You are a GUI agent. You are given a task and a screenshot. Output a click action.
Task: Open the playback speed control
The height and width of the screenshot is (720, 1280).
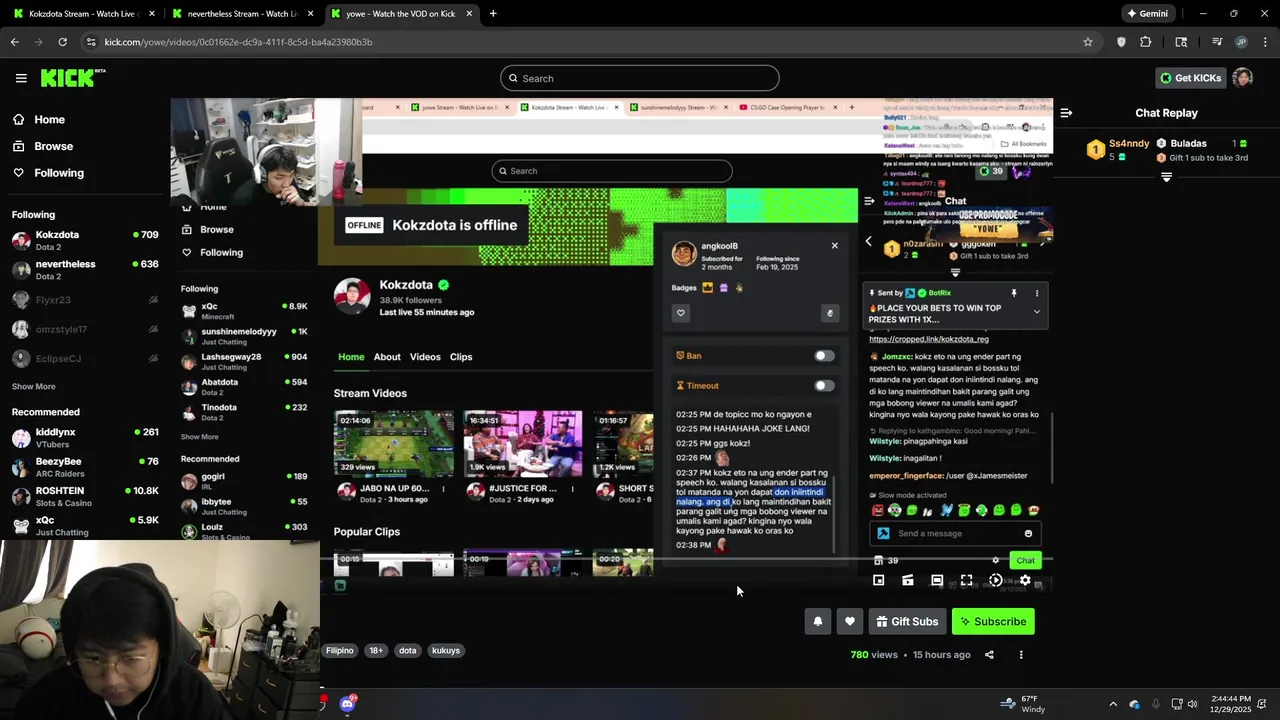point(996,580)
